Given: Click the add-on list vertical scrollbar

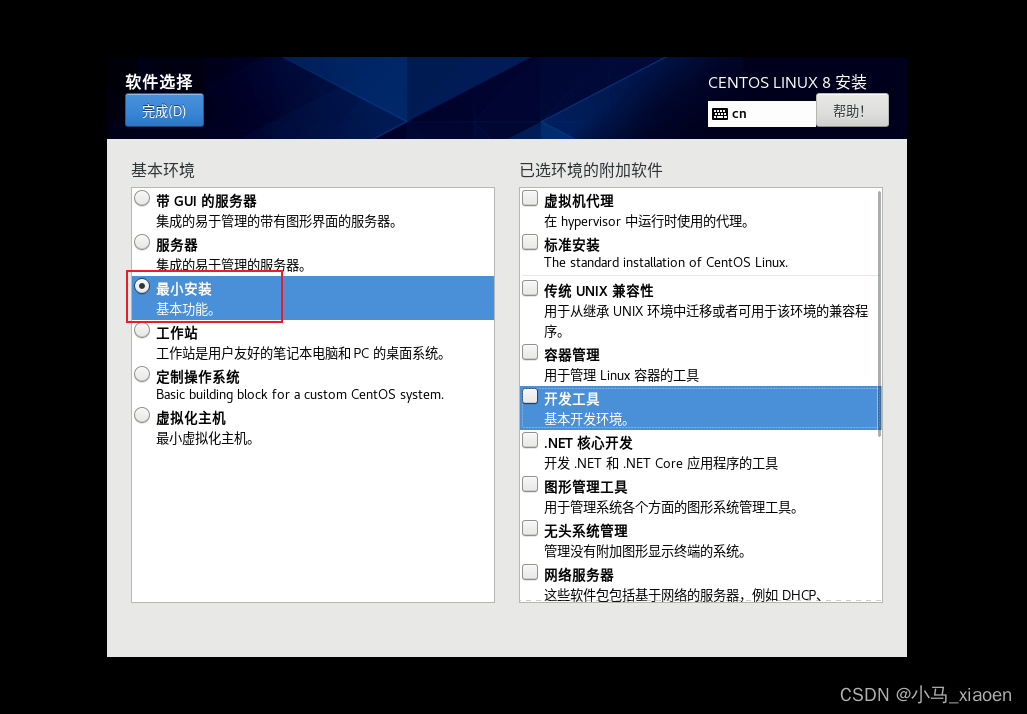Looking at the screenshot, I should pyautogui.click(x=879, y=314).
